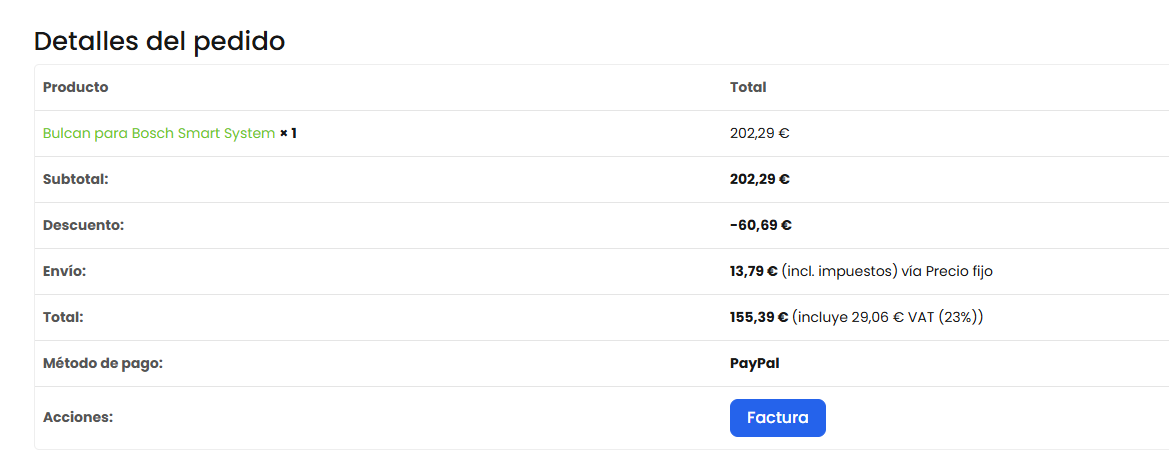Viewport: 1169px width, 467px height.
Task: Click the Acciones label
Action: tap(78, 417)
